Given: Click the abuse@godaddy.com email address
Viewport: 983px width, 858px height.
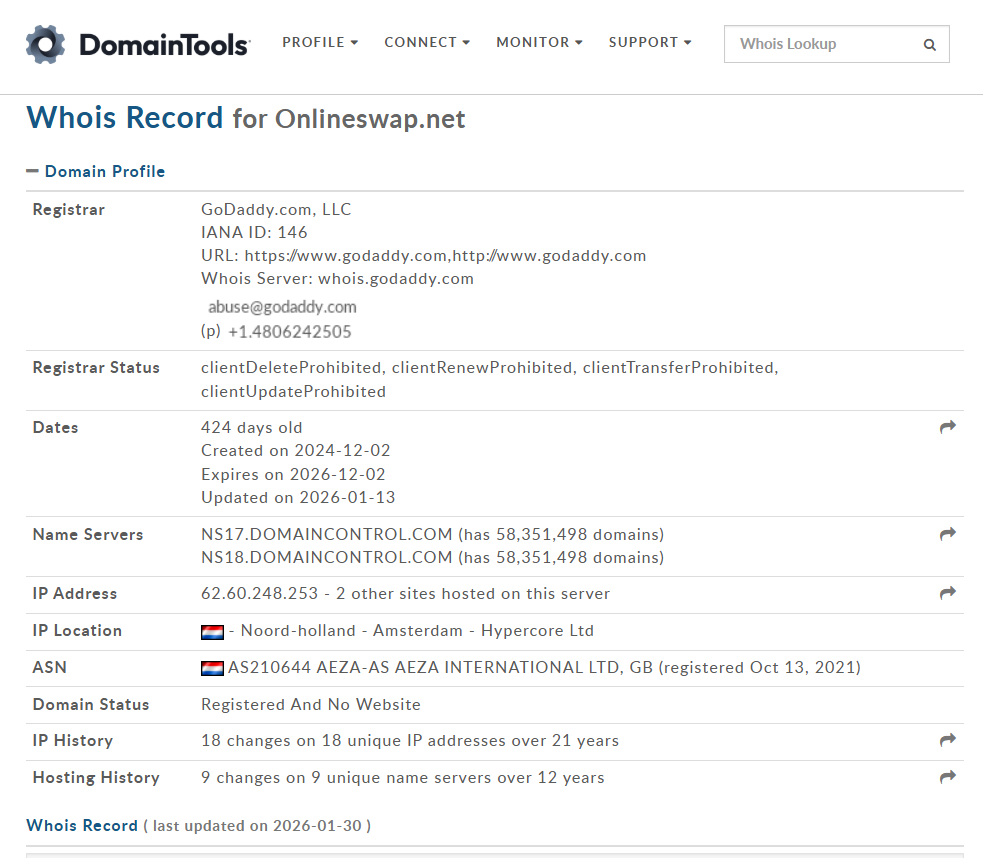Looking at the screenshot, I should pos(282,307).
